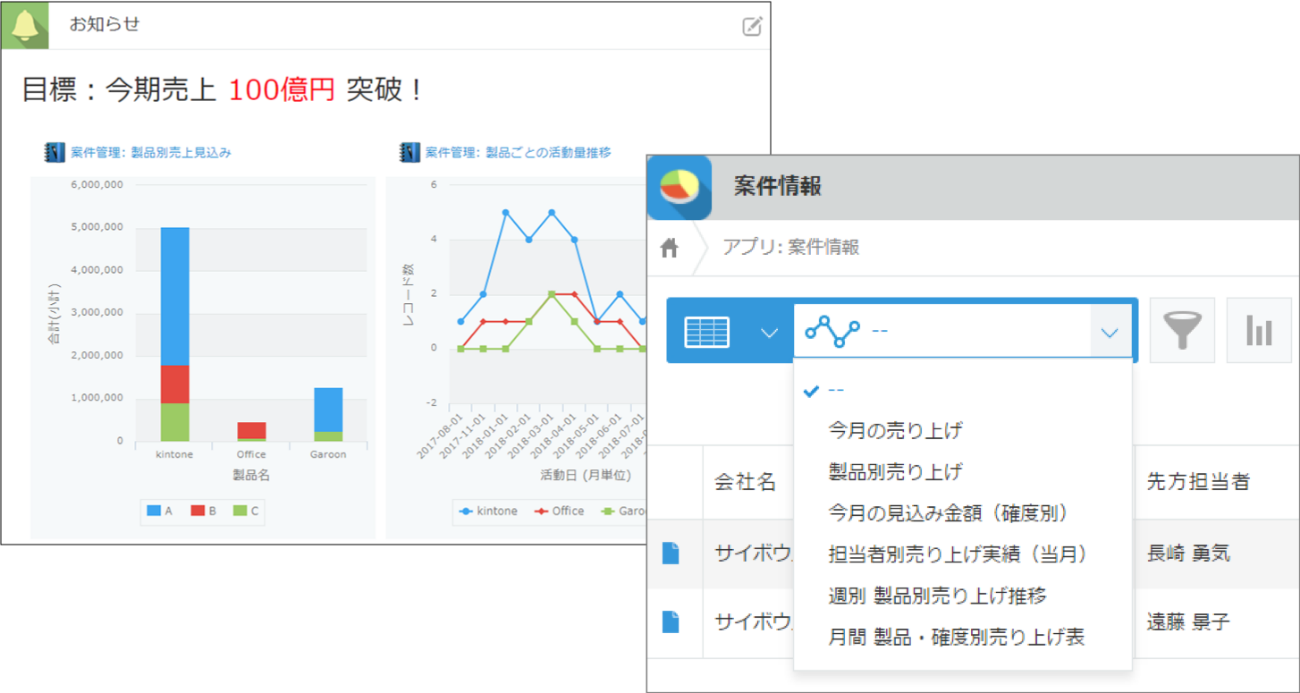Image resolution: width=1300 pixels, height=693 pixels.
Task: Select the table list view icon
Action: [x=707, y=331]
